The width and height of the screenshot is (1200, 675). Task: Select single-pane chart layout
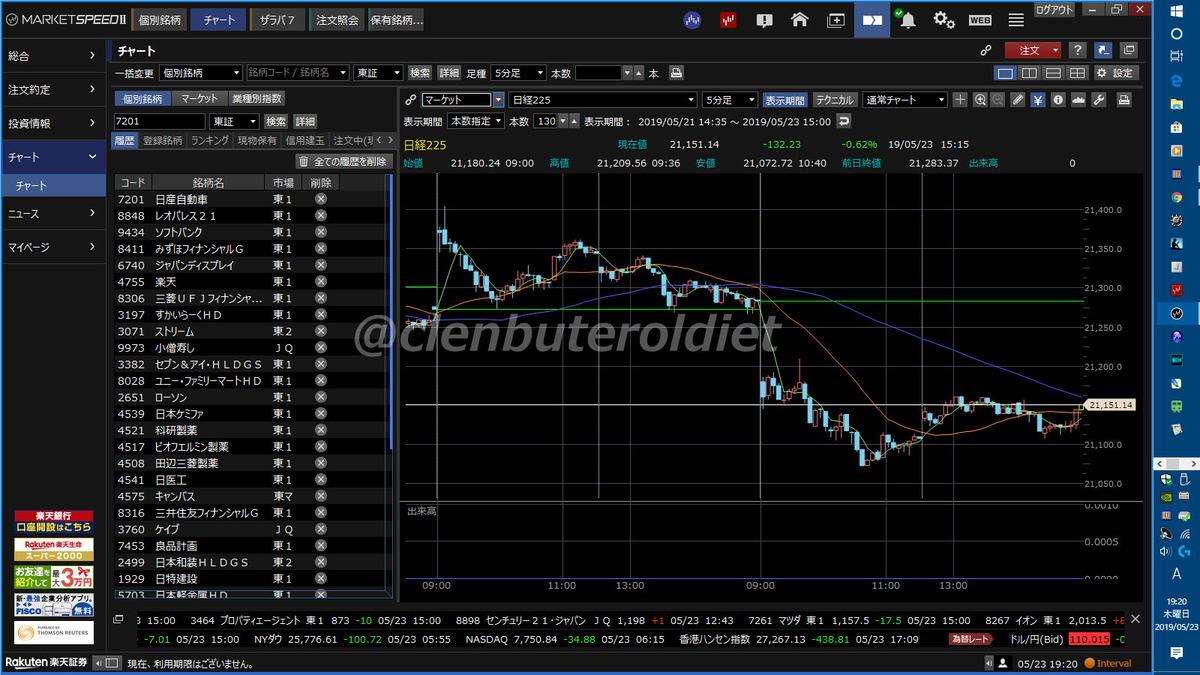pos(1005,73)
